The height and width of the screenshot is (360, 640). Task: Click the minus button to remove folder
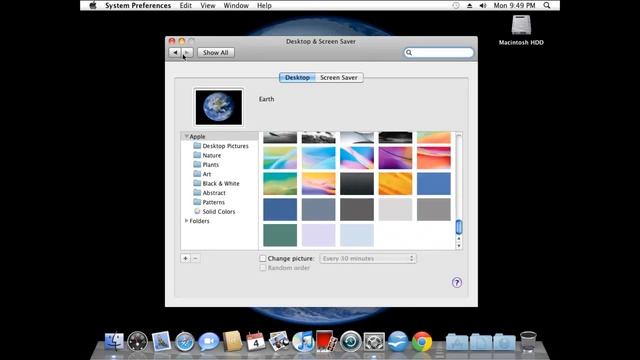tap(196, 258)
